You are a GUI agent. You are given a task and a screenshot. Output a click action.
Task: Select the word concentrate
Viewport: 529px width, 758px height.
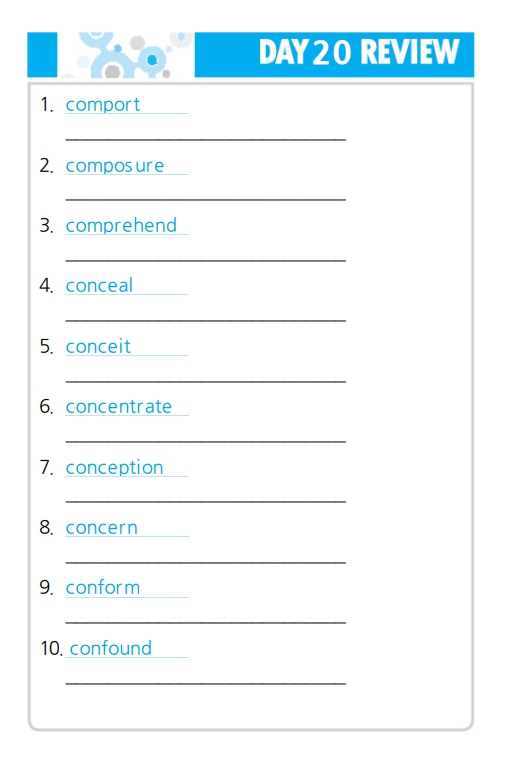(119, 407)
